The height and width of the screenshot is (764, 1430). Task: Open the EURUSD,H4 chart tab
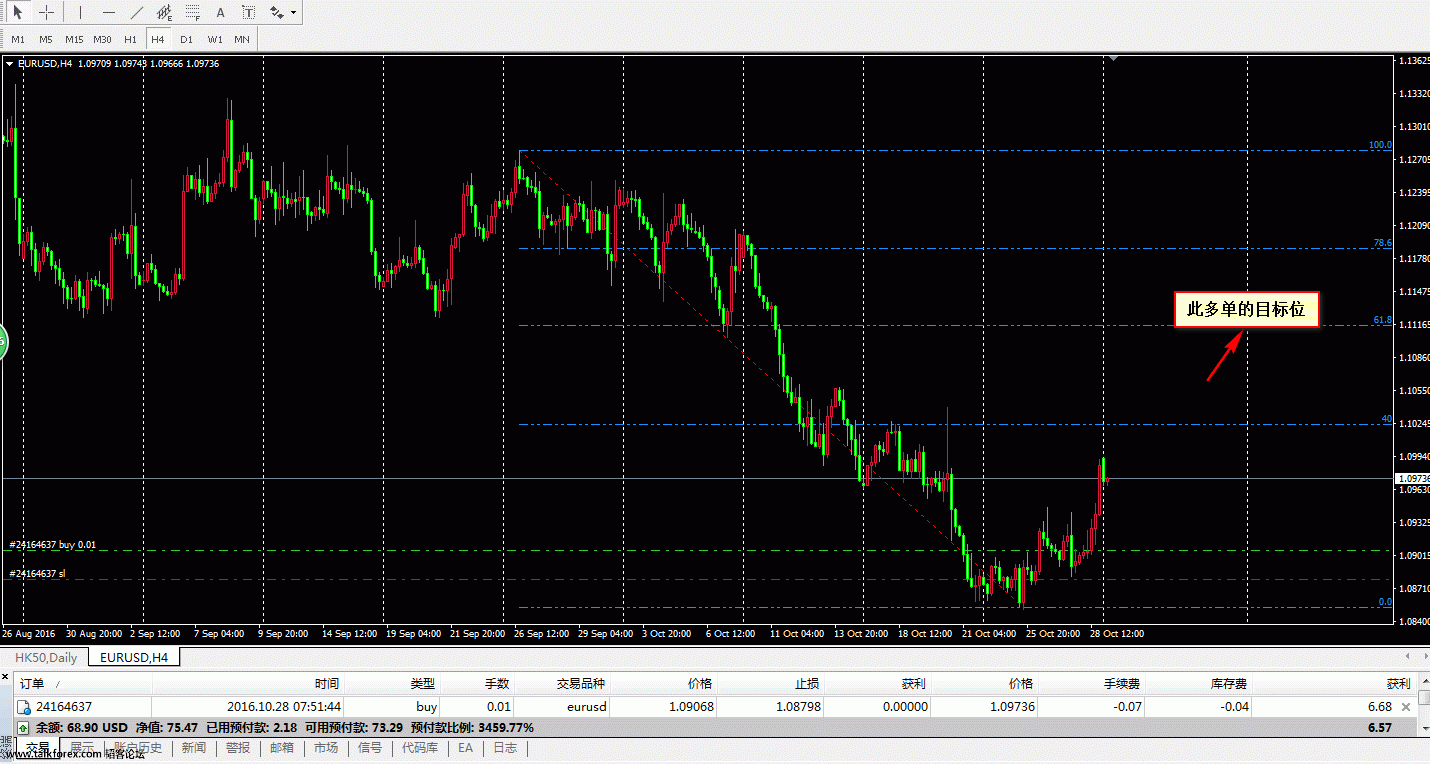134,657
